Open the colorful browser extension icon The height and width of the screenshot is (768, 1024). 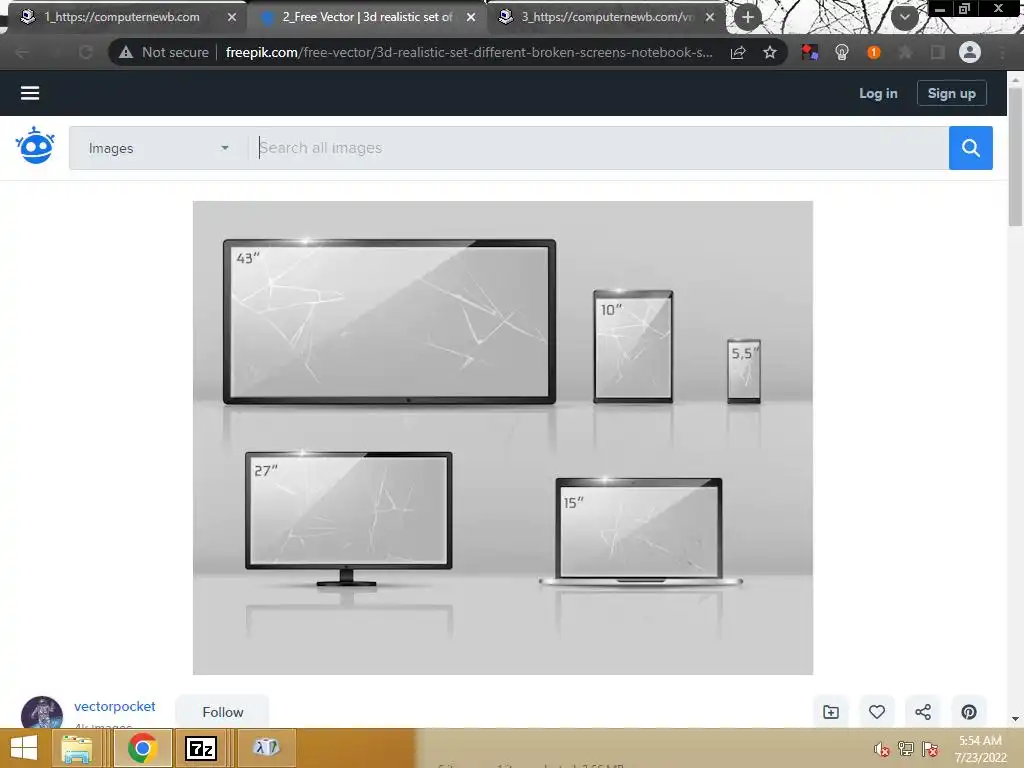[x=810, y=53]
